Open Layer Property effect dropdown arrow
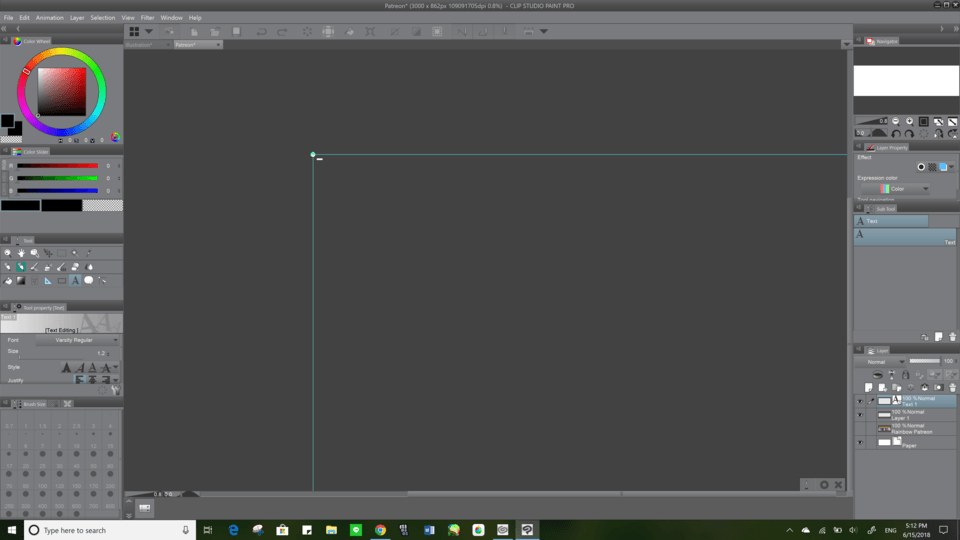960x540 pixels. [951, 167]
